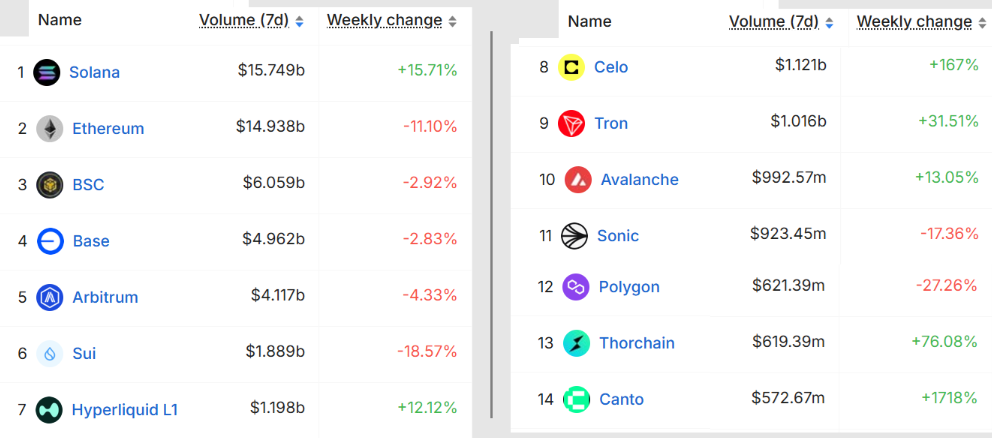Screen dimensions: 992x438
Task: Click the Canto green icon
Action: (576, 399)
